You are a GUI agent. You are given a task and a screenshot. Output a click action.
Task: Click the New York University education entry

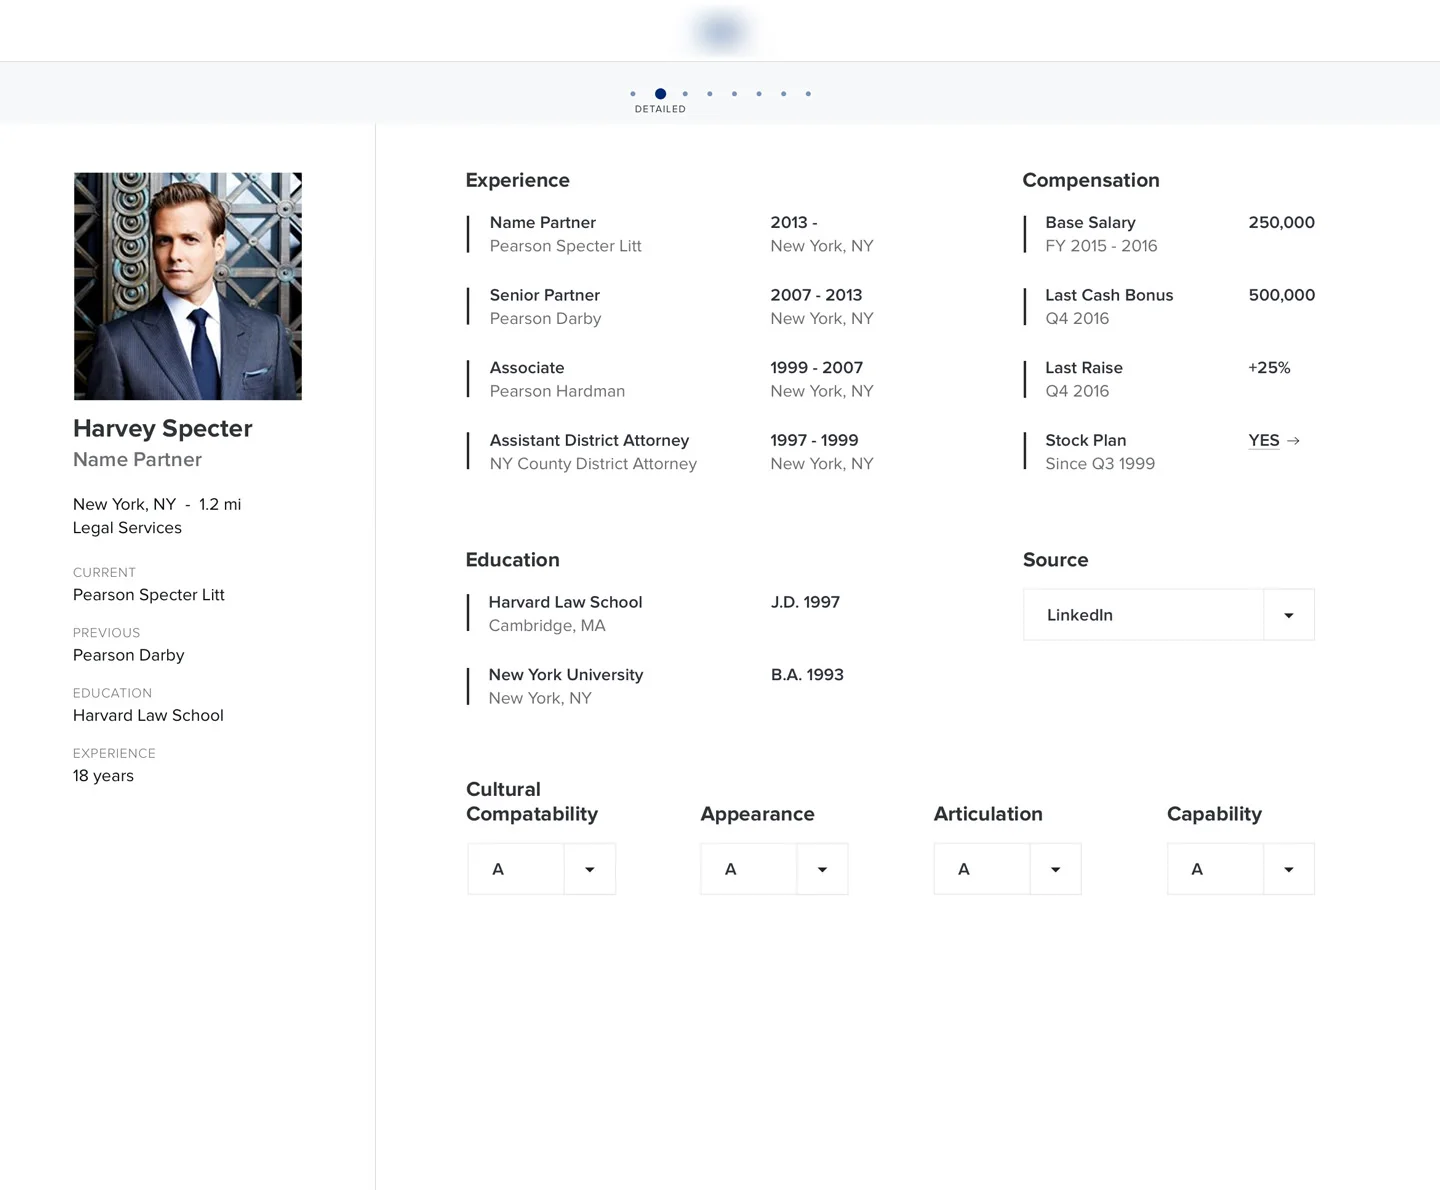click(566, 675)
